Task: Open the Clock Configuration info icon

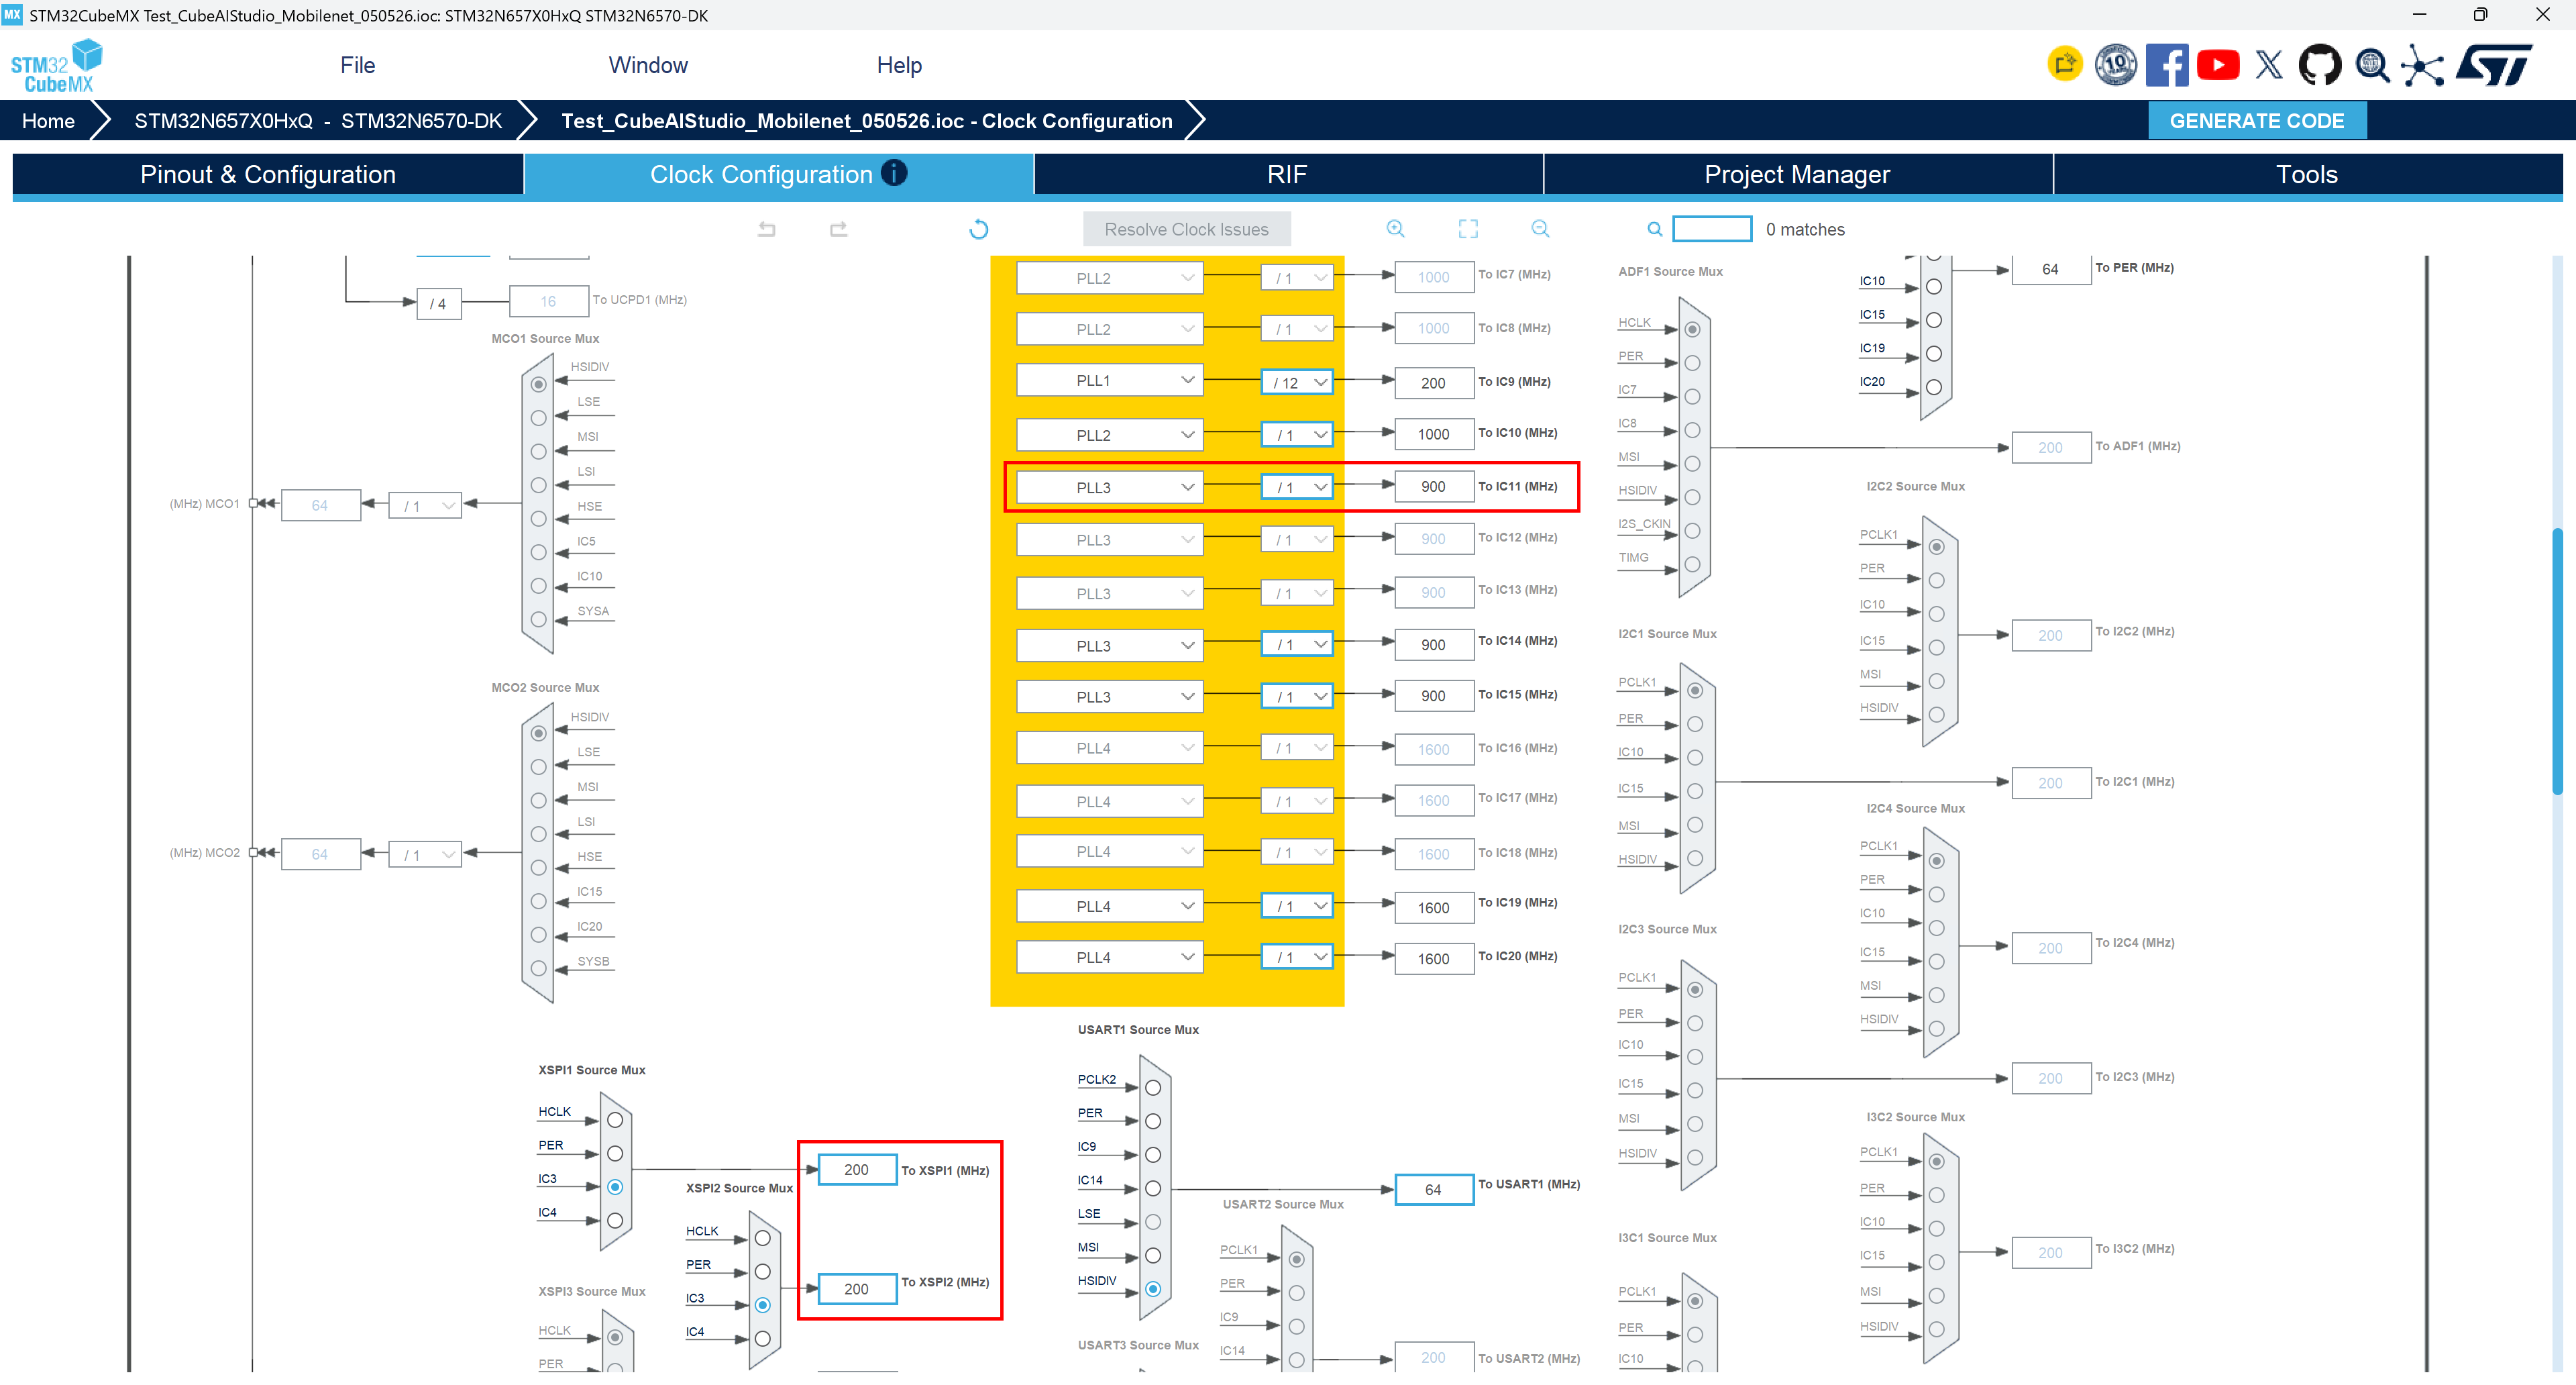Action: (894, 173)
